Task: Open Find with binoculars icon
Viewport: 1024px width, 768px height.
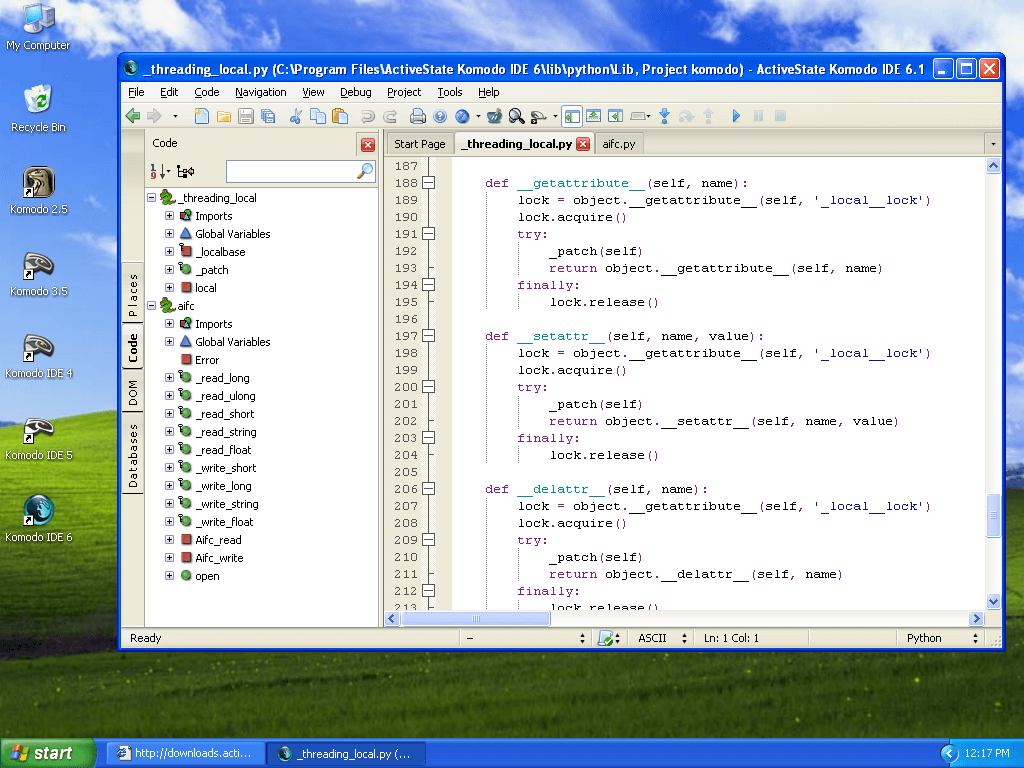Action: (x=517, y=116)
